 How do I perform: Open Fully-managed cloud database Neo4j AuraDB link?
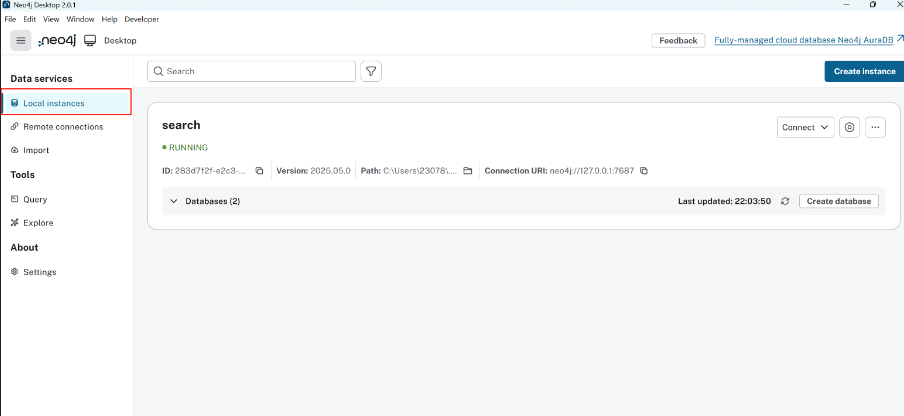point(804,40)
